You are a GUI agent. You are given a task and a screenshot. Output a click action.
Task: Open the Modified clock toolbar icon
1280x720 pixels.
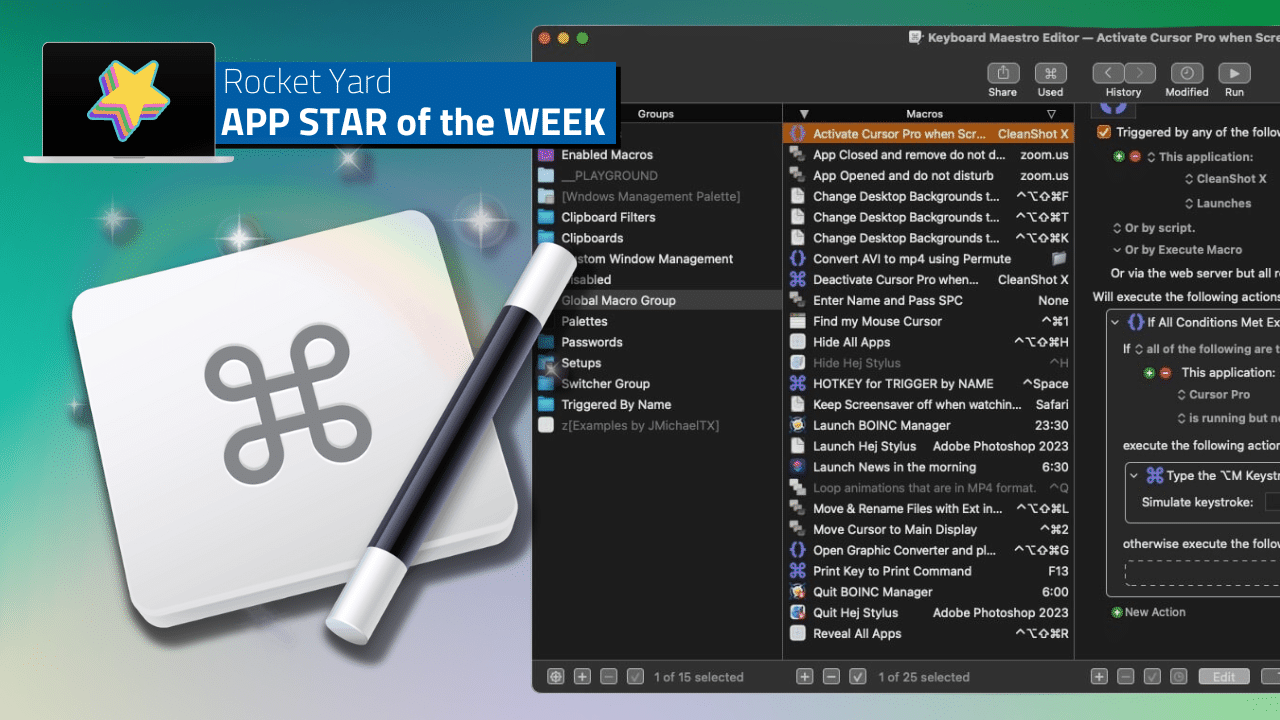(x=1187, y=74)
